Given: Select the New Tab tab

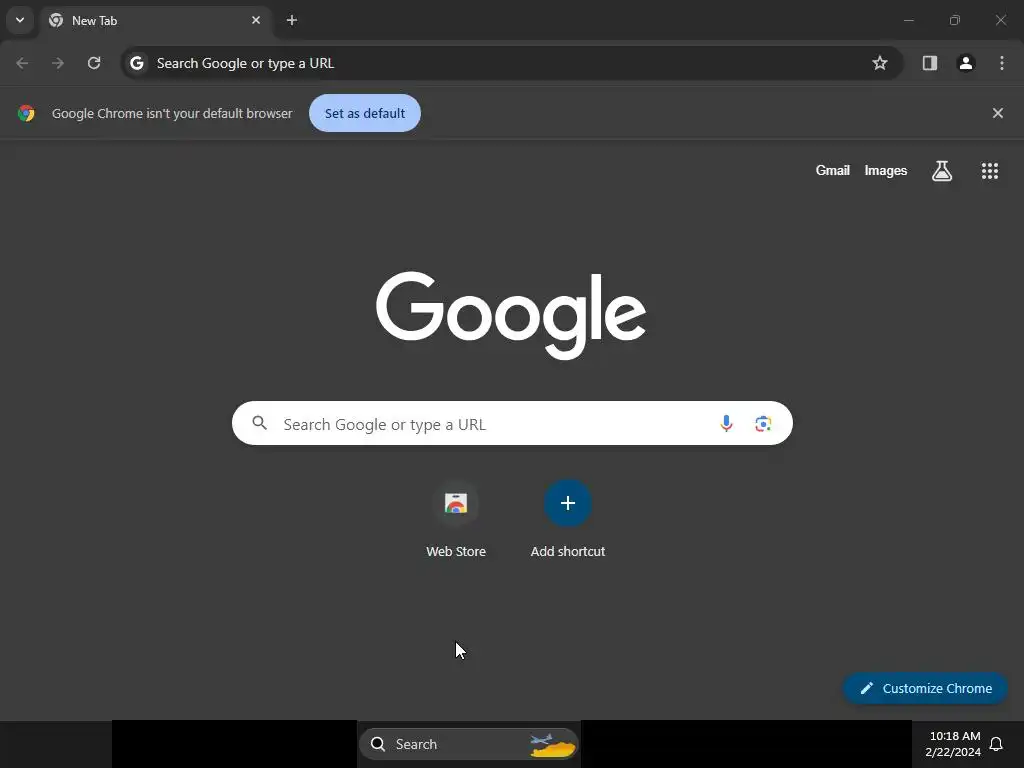Looking at the screenshot, I should [x=155, y=21].
